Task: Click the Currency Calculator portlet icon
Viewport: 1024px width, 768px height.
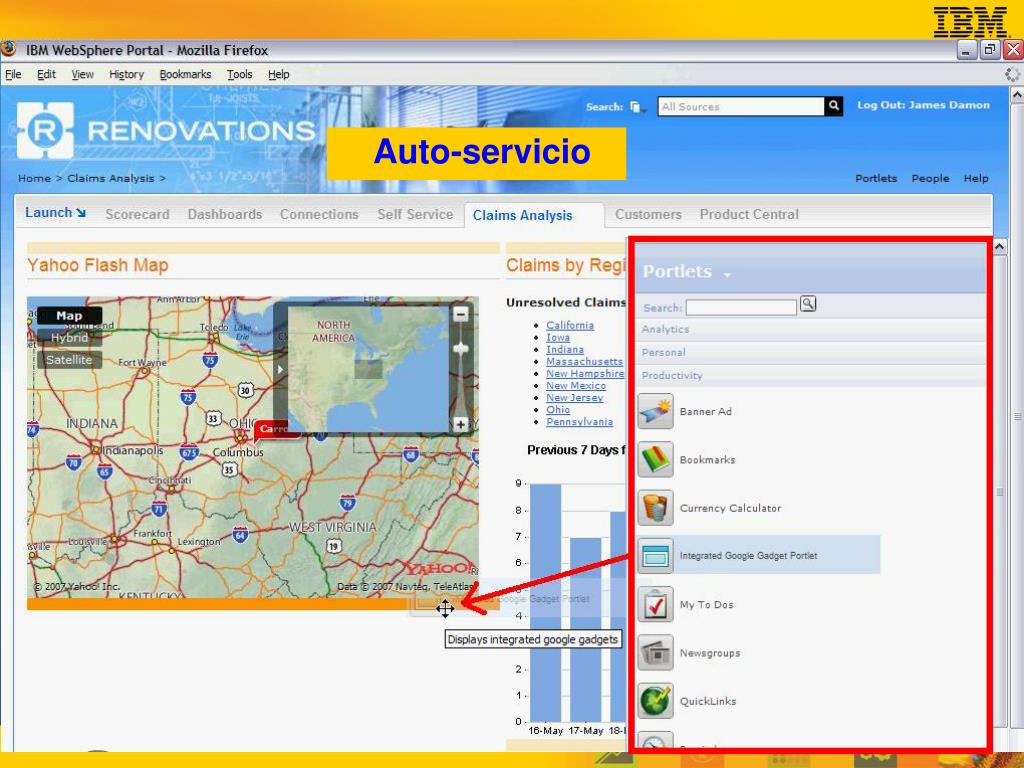Action: [x=655, y=508]
